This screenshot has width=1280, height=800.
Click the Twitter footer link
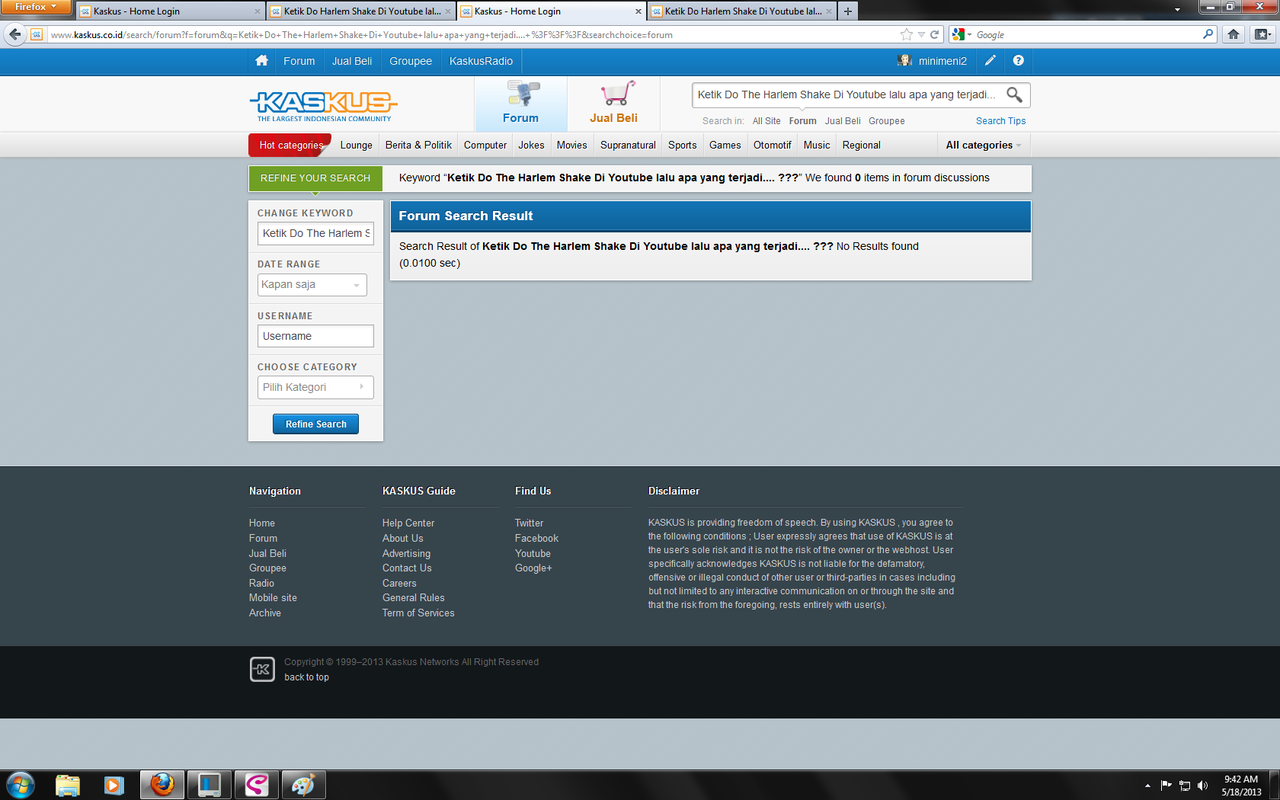(x=529, y=523)
